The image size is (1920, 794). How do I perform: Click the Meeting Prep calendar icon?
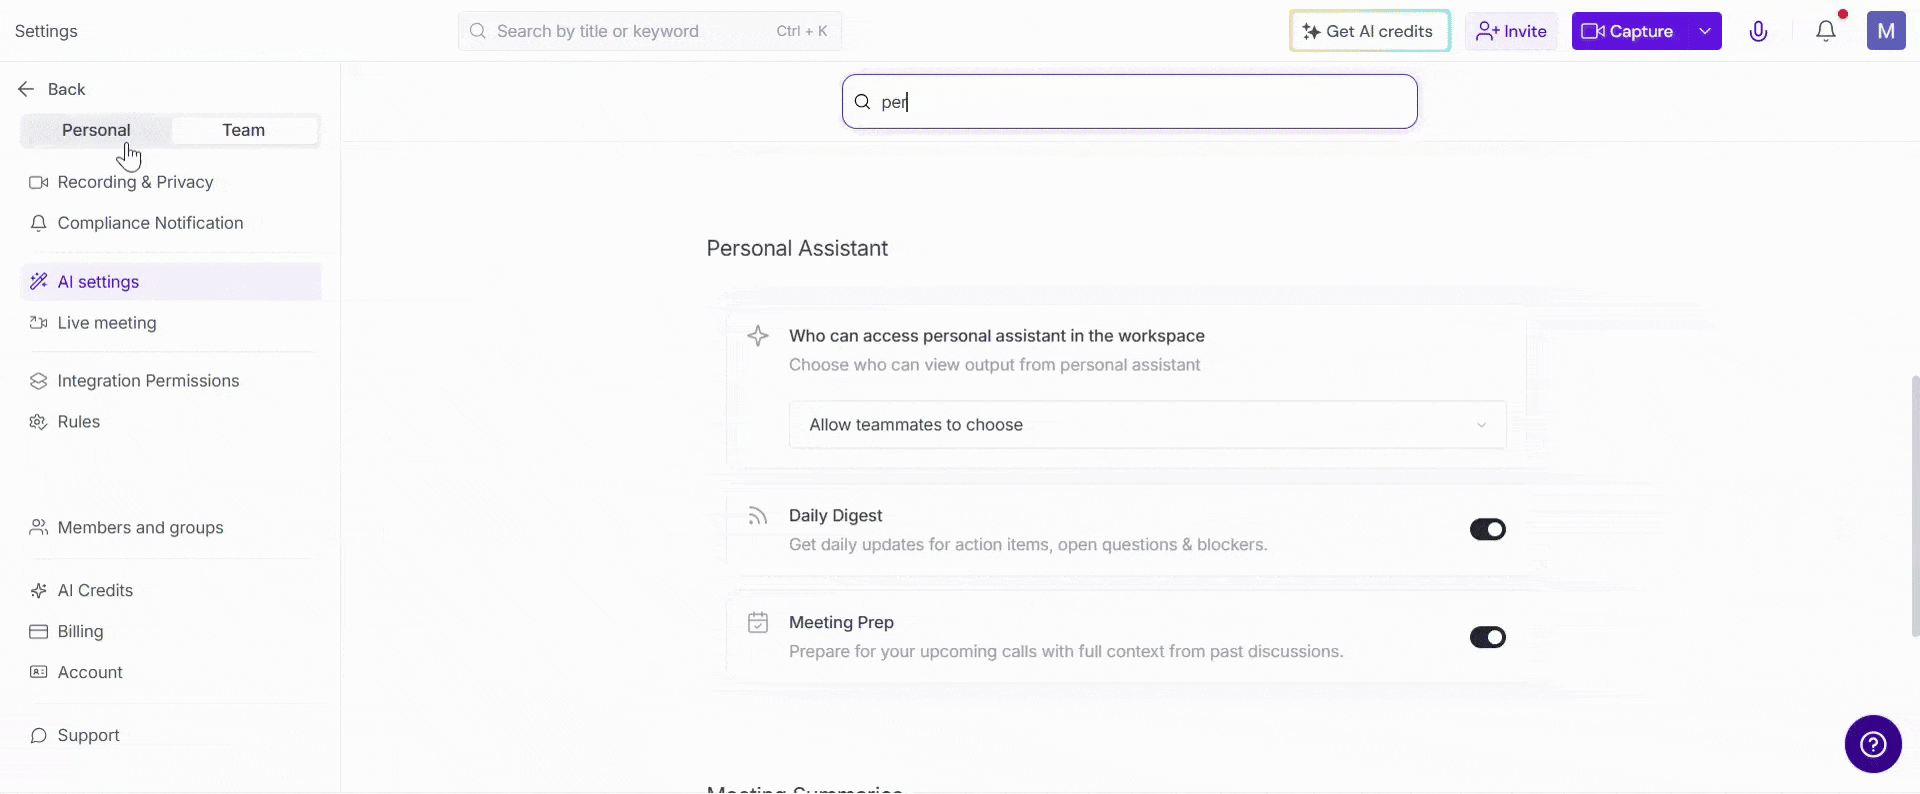(758, 622)
